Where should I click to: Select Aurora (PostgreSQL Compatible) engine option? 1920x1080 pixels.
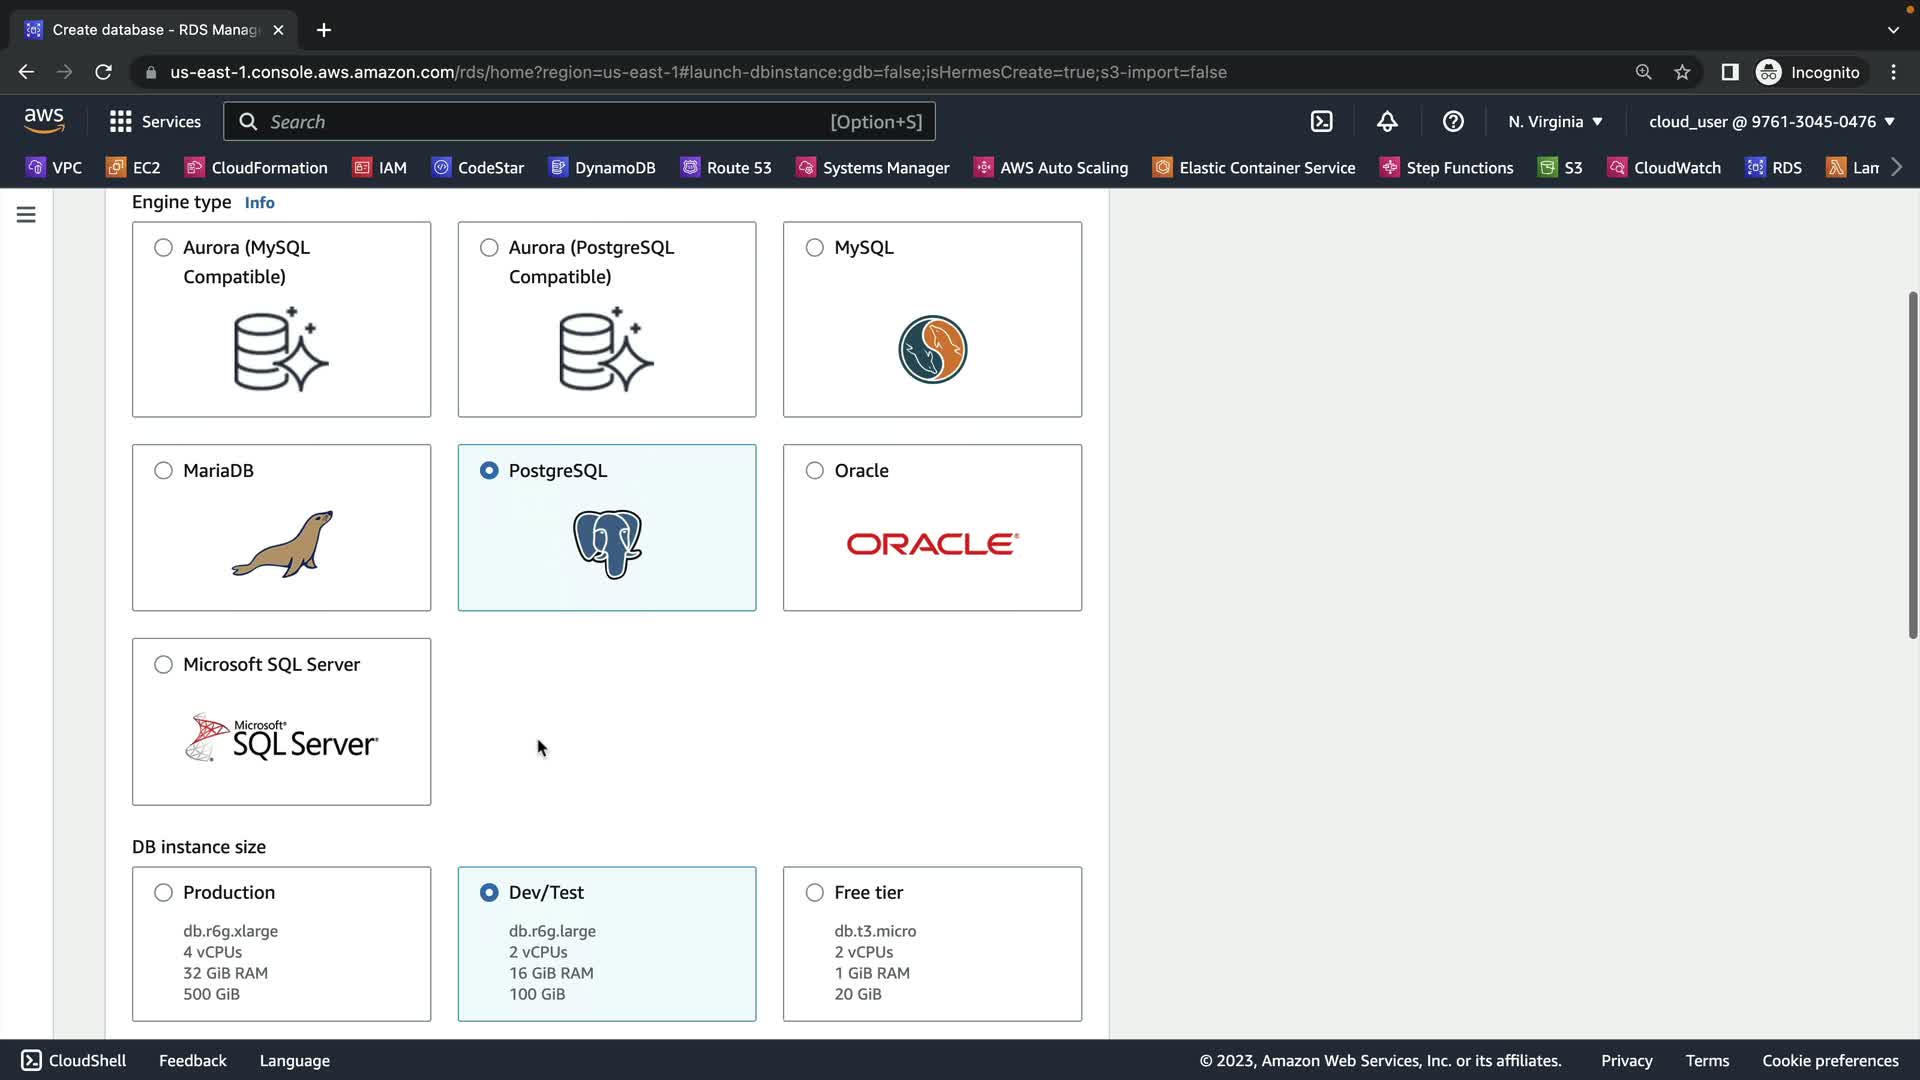pos(489,248)
